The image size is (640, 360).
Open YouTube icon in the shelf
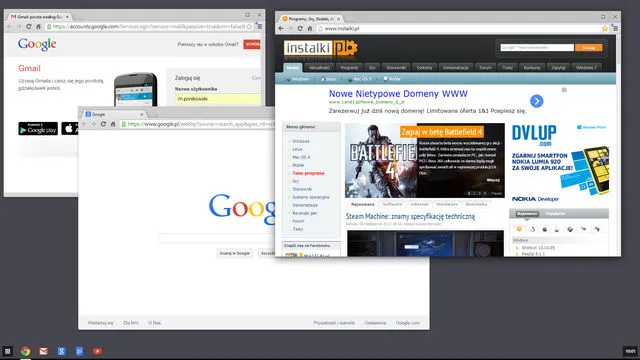pyautogui.click(x=97, y=351)
